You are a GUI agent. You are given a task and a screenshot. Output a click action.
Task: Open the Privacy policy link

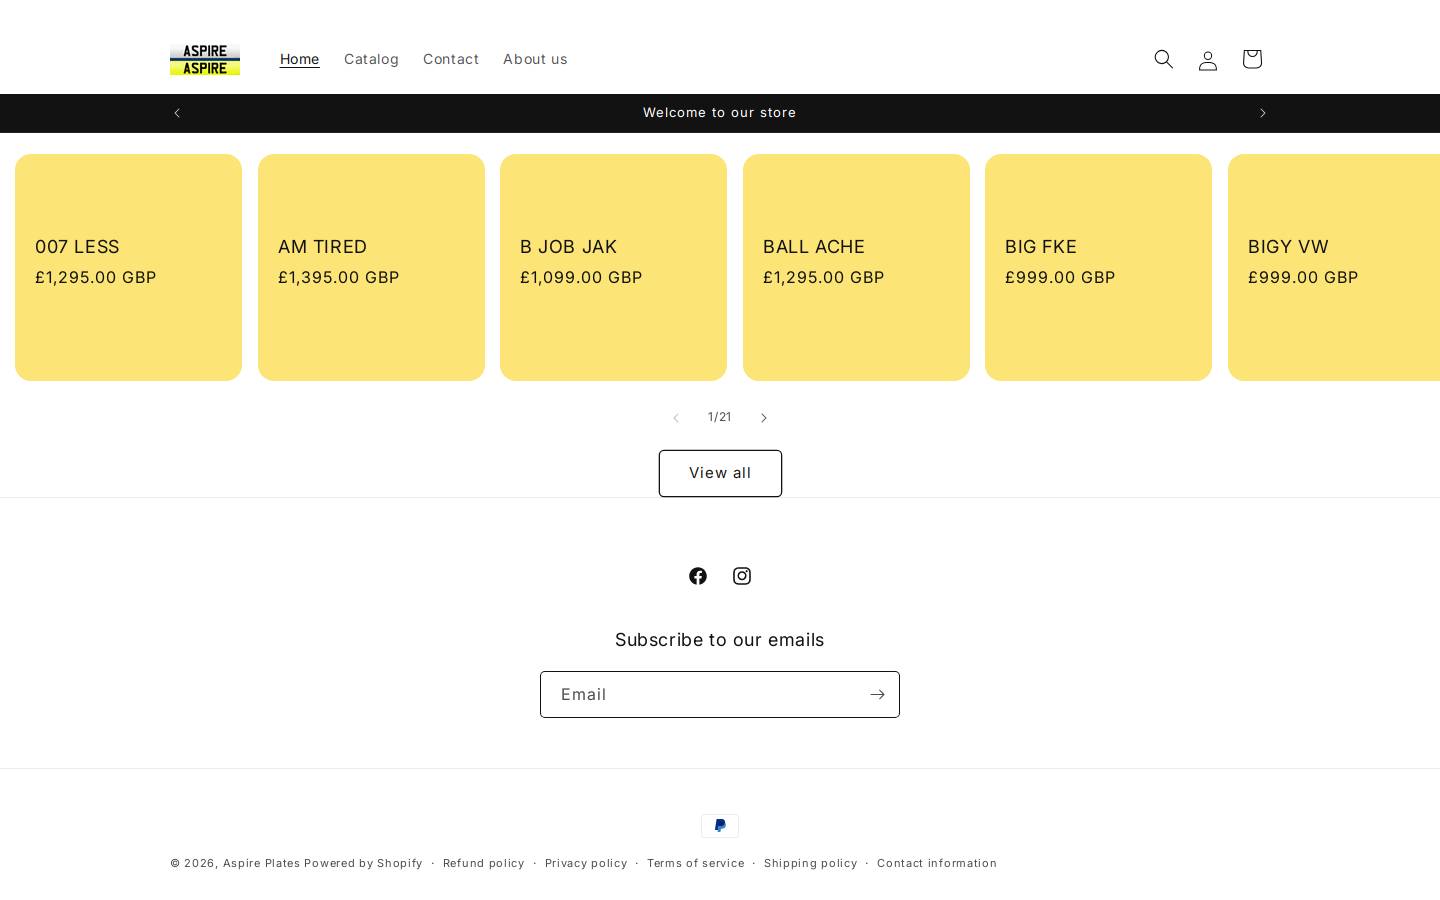tap(586, 863)
